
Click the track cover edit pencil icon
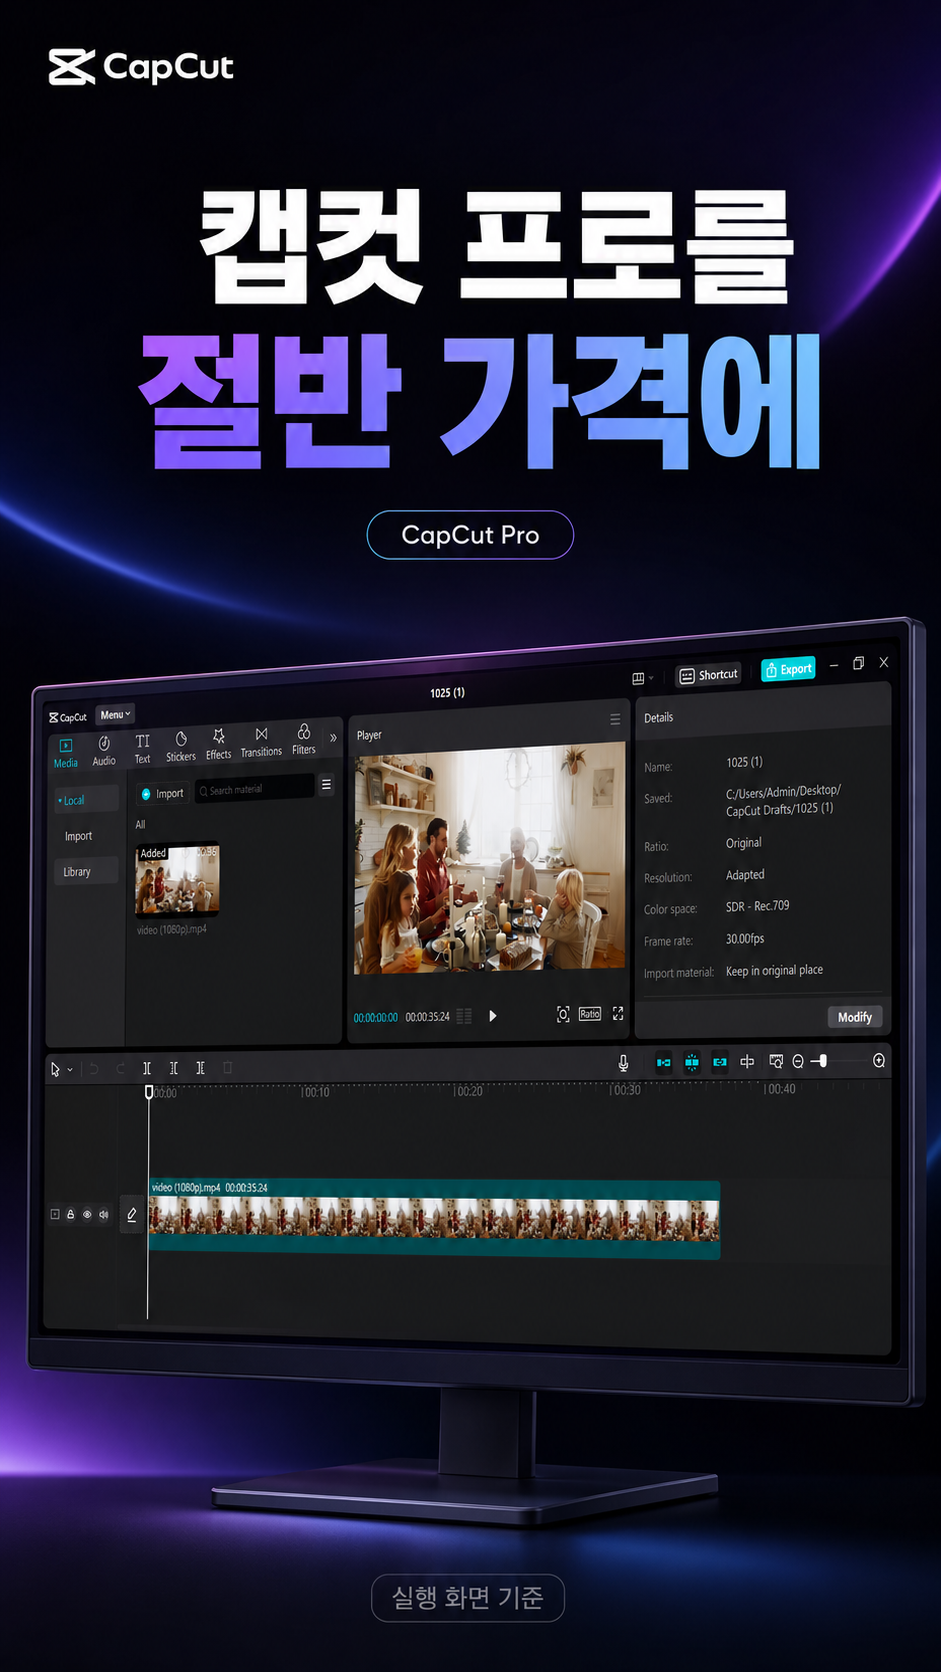[131, 1215]
